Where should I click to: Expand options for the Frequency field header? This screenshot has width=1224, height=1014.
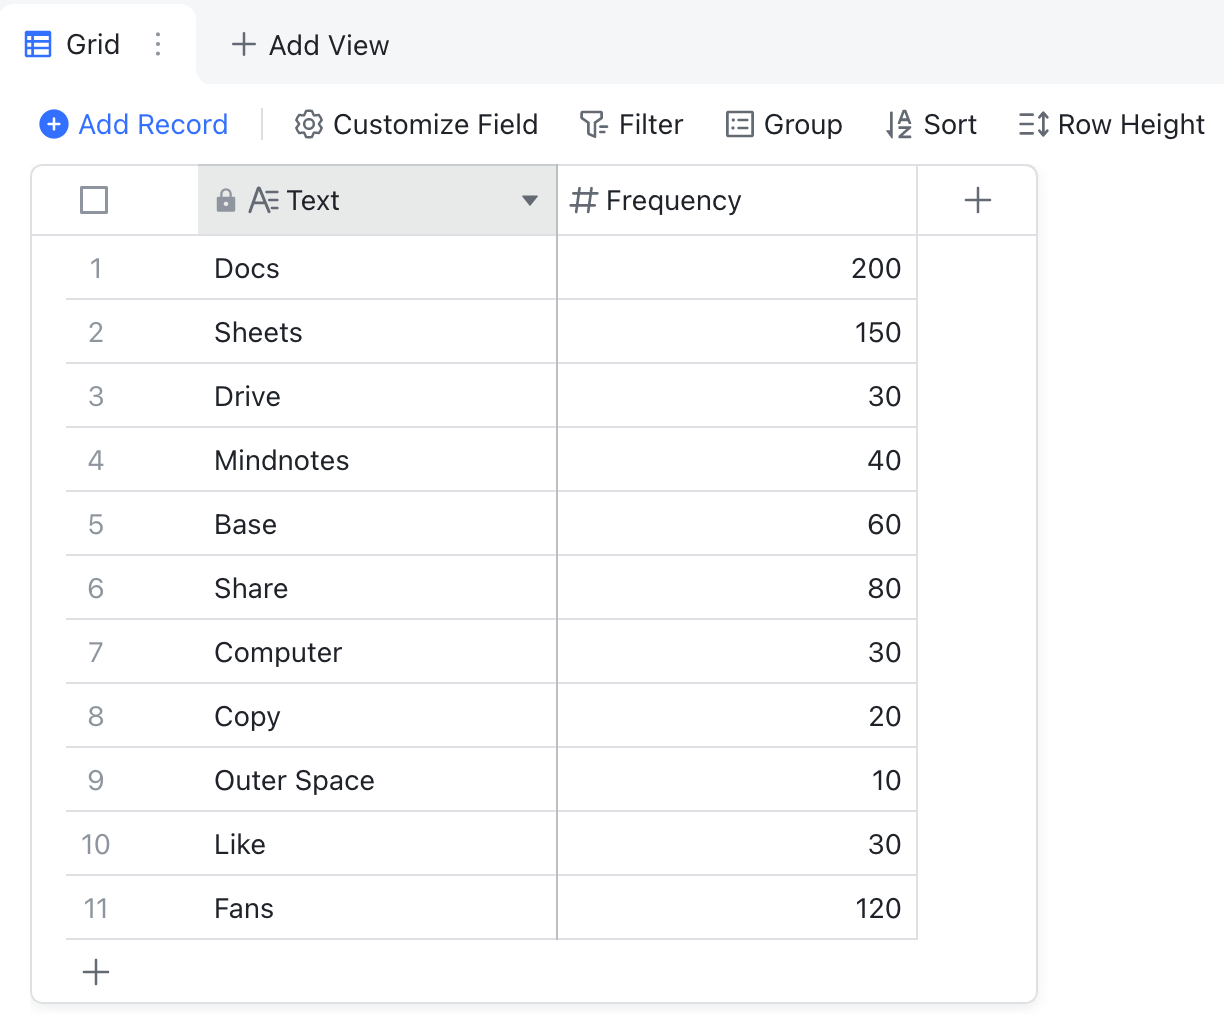coord(895,200)
